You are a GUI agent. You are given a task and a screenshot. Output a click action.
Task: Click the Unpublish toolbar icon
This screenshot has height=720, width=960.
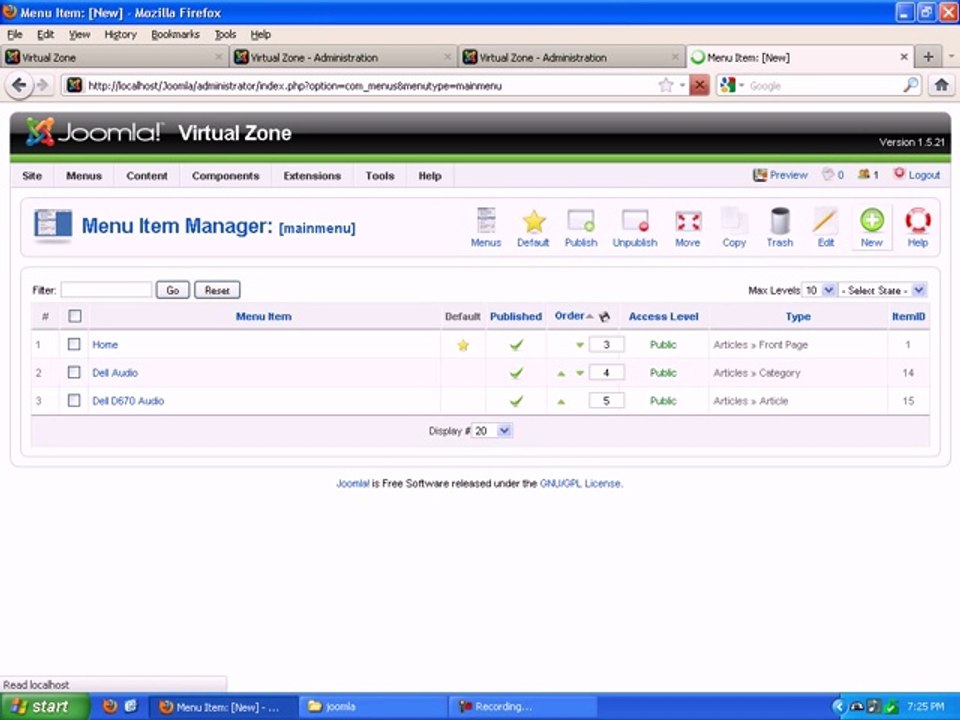point(635,228)
